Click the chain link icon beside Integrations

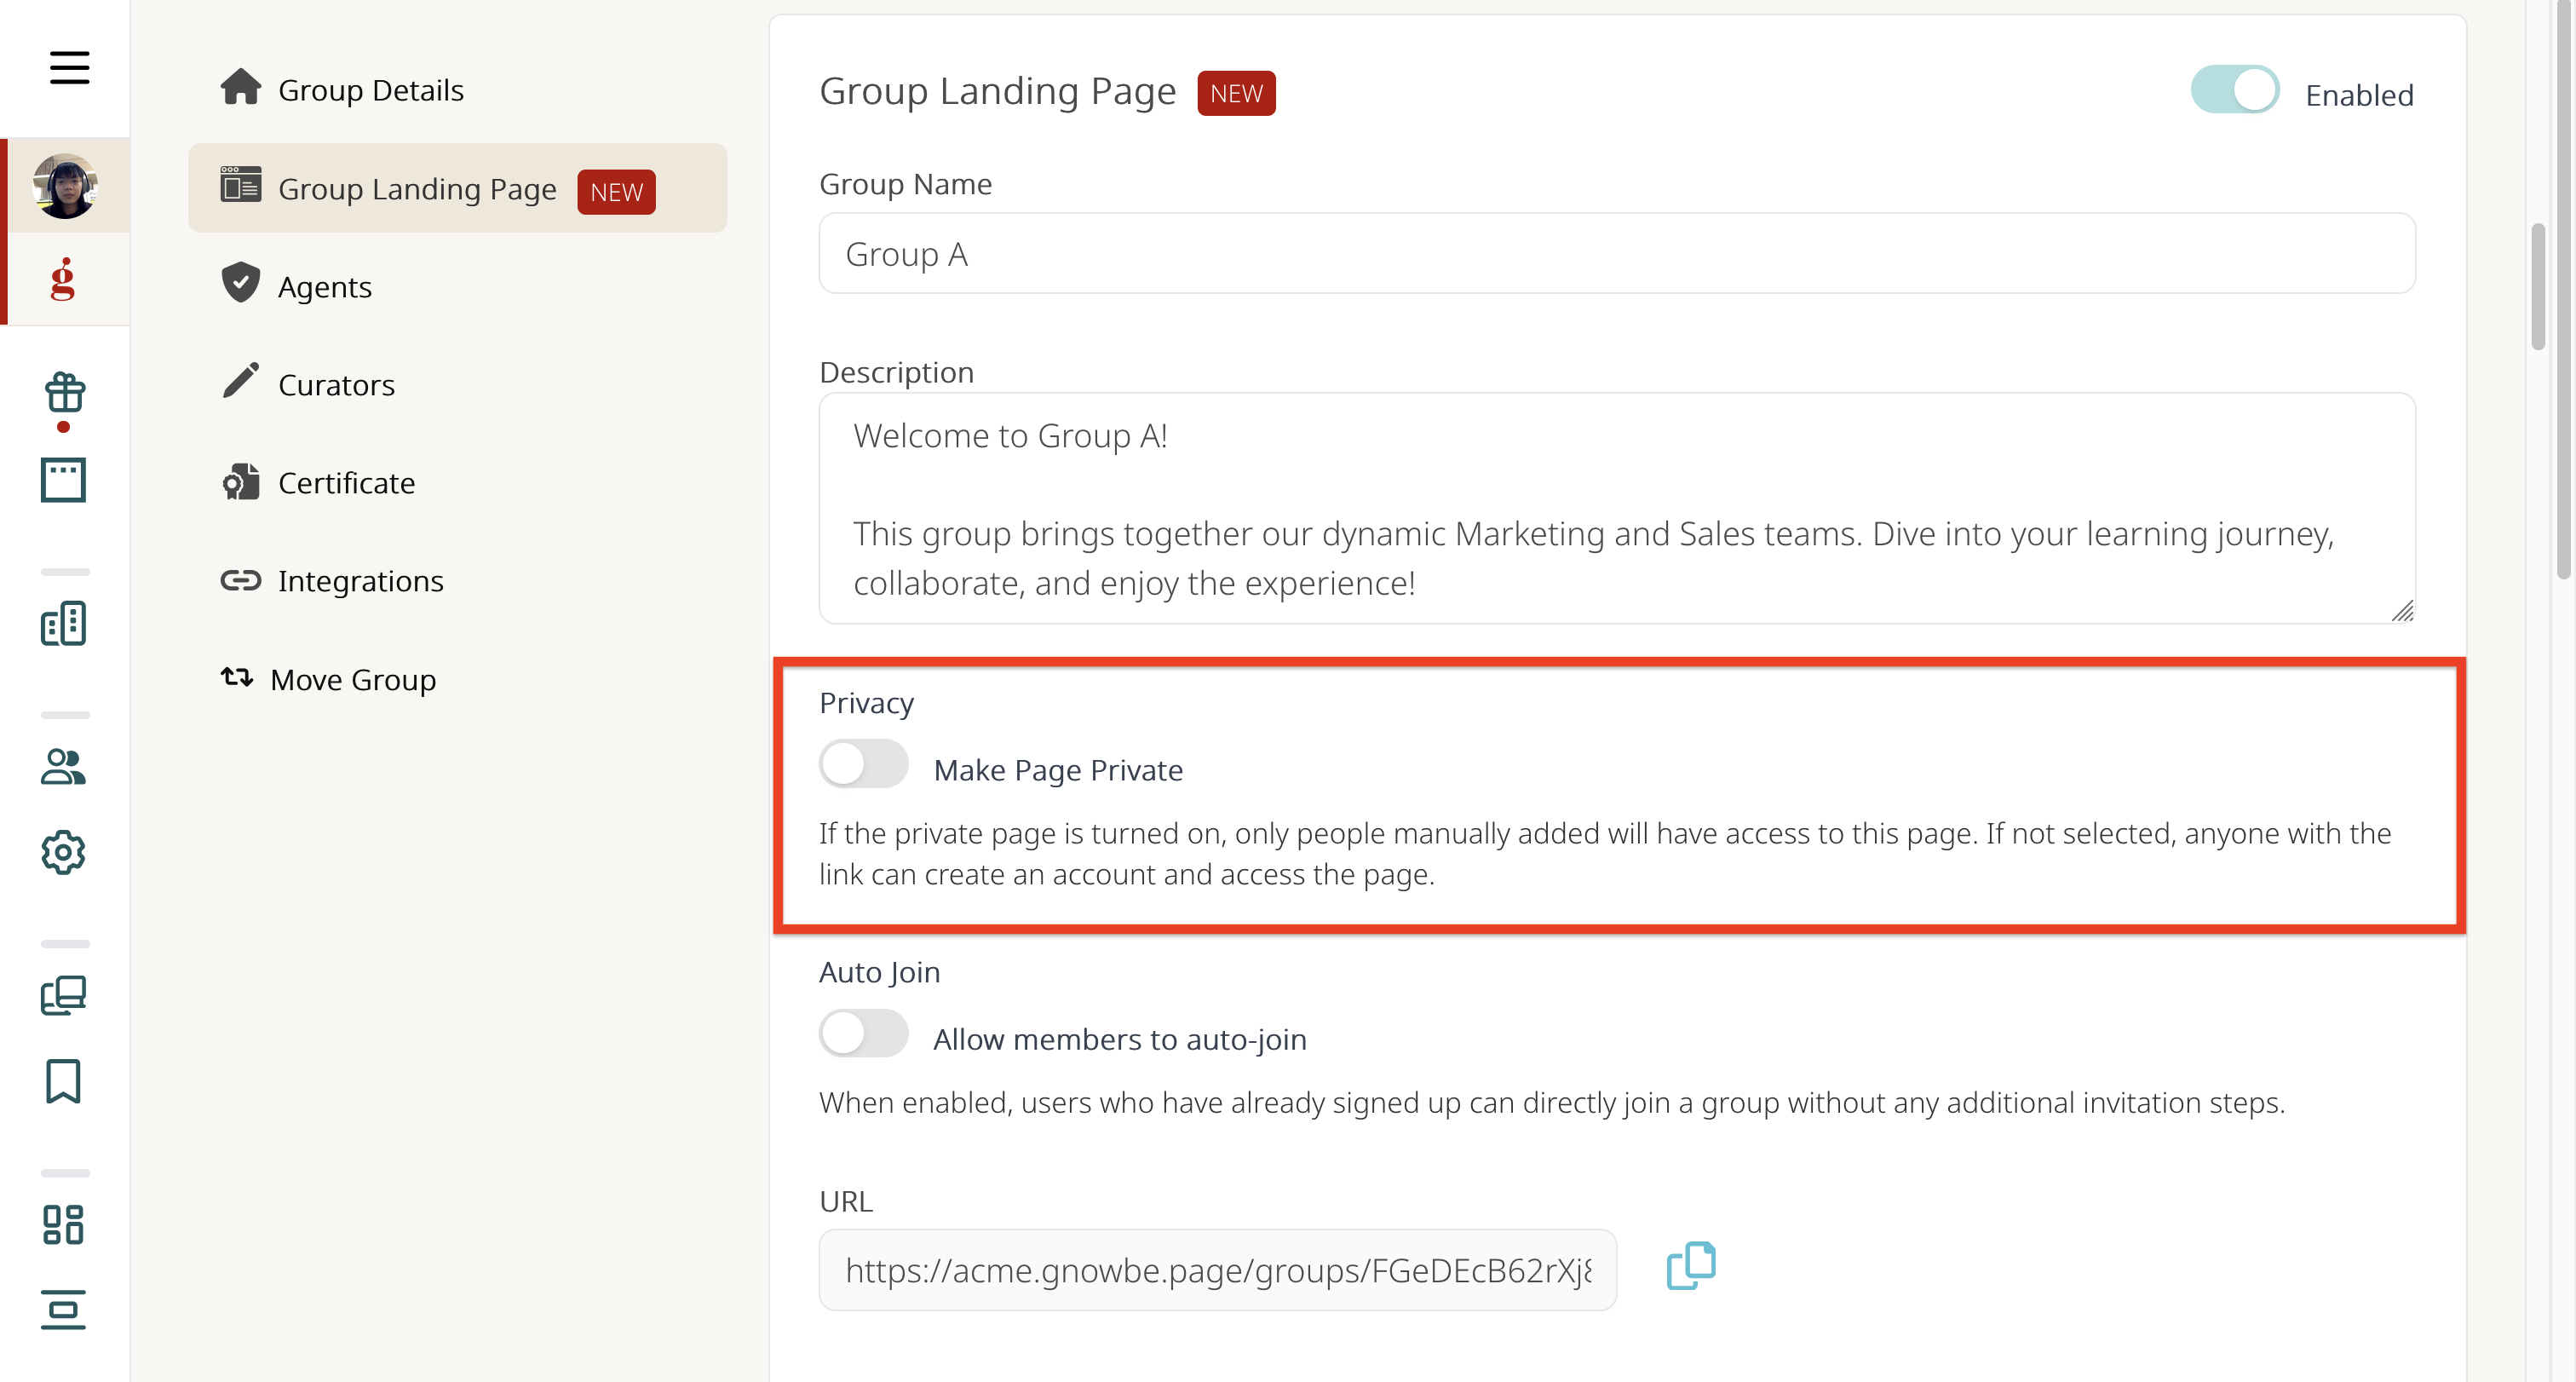coord(241,580)
